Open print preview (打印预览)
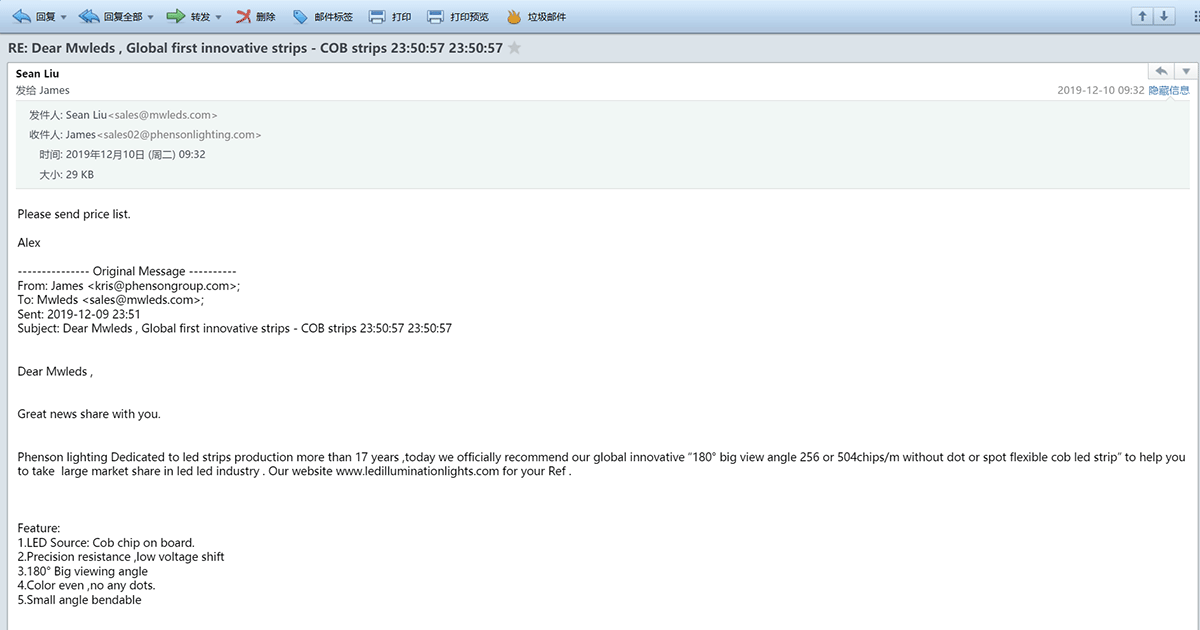 tap(458, 17)
